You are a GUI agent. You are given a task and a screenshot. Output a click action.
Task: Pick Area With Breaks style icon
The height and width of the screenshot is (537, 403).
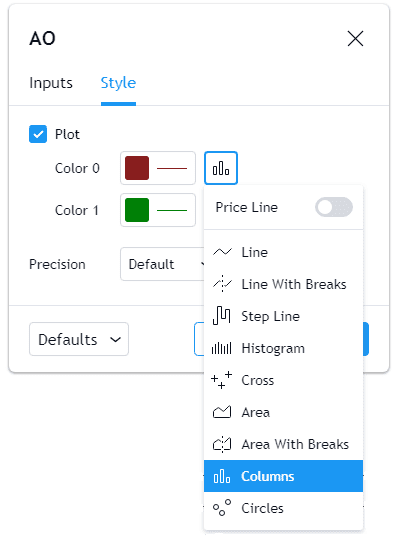point(222,445)
